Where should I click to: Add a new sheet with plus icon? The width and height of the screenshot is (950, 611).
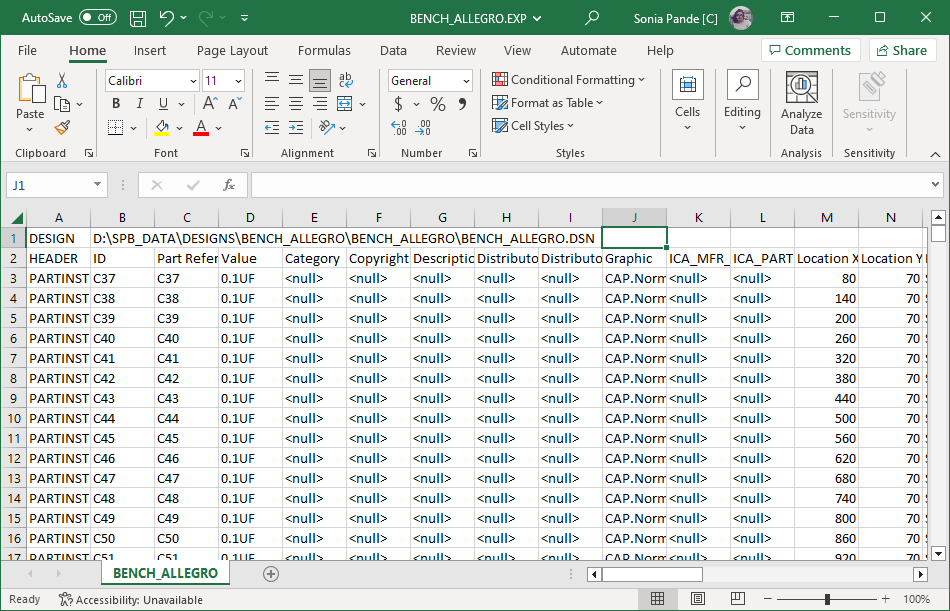[x=271, y=574]
